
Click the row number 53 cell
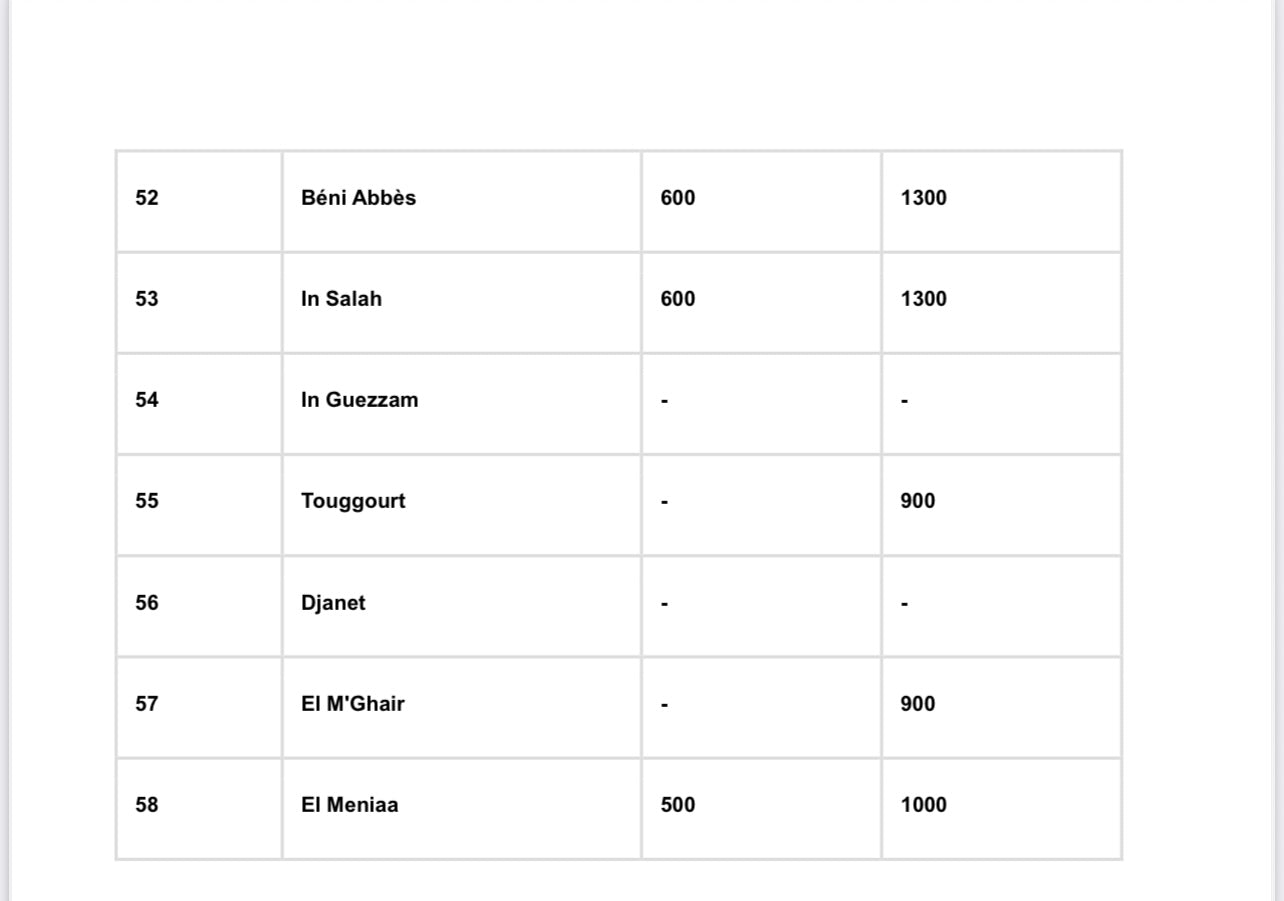[147, 299]
